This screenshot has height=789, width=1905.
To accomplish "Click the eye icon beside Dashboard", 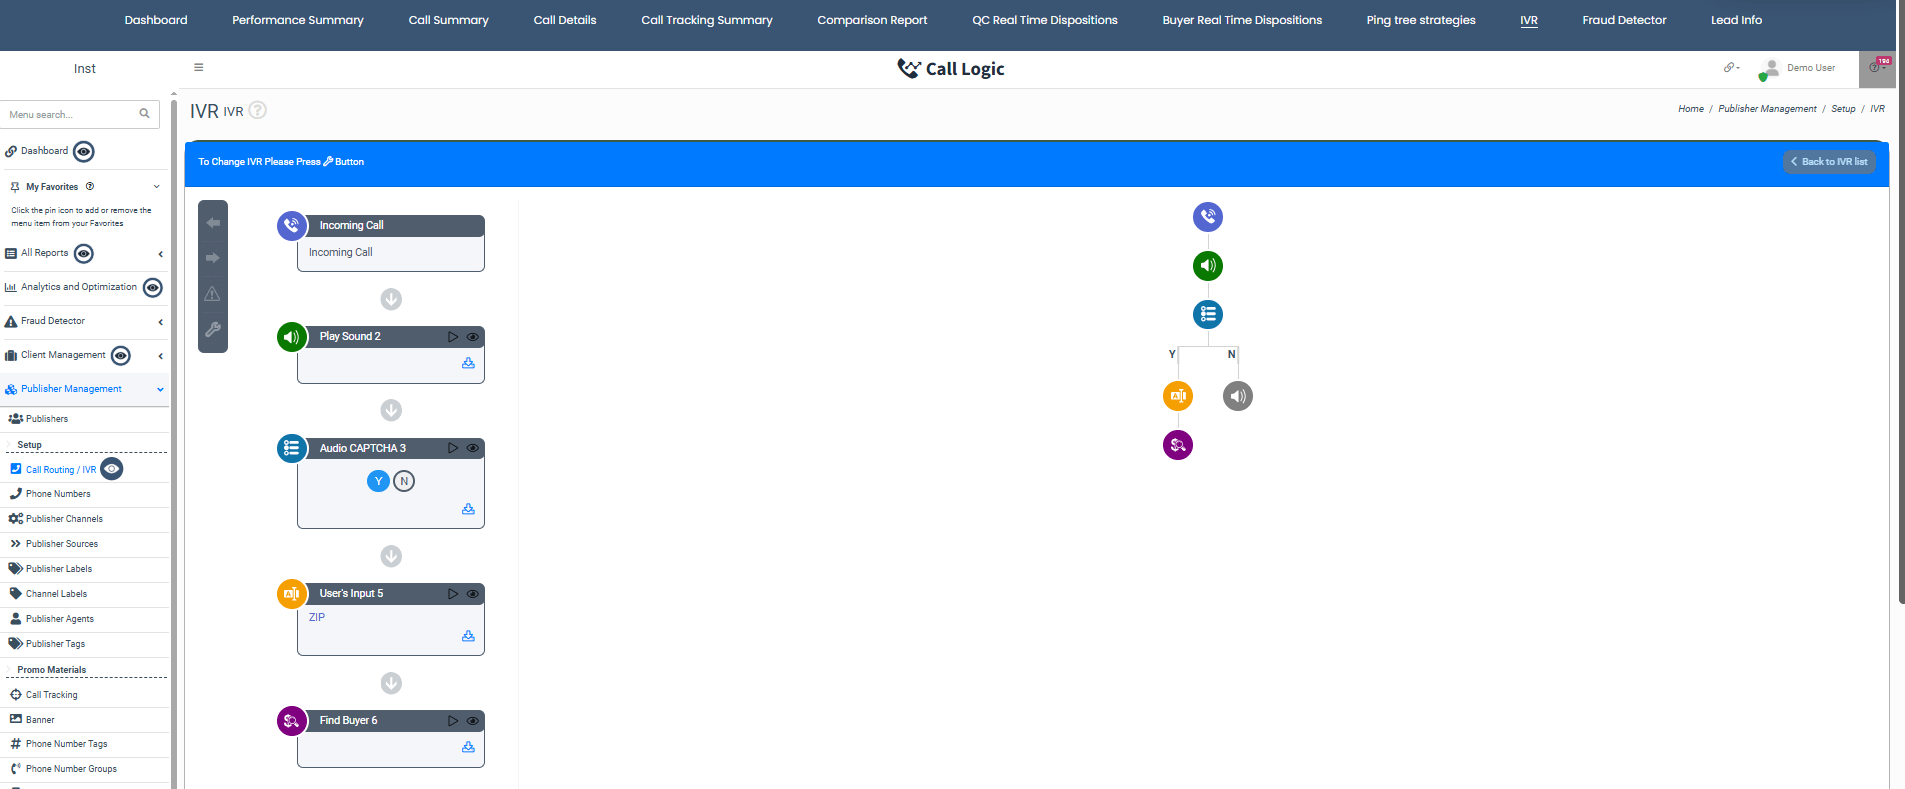I will [84, 152].
